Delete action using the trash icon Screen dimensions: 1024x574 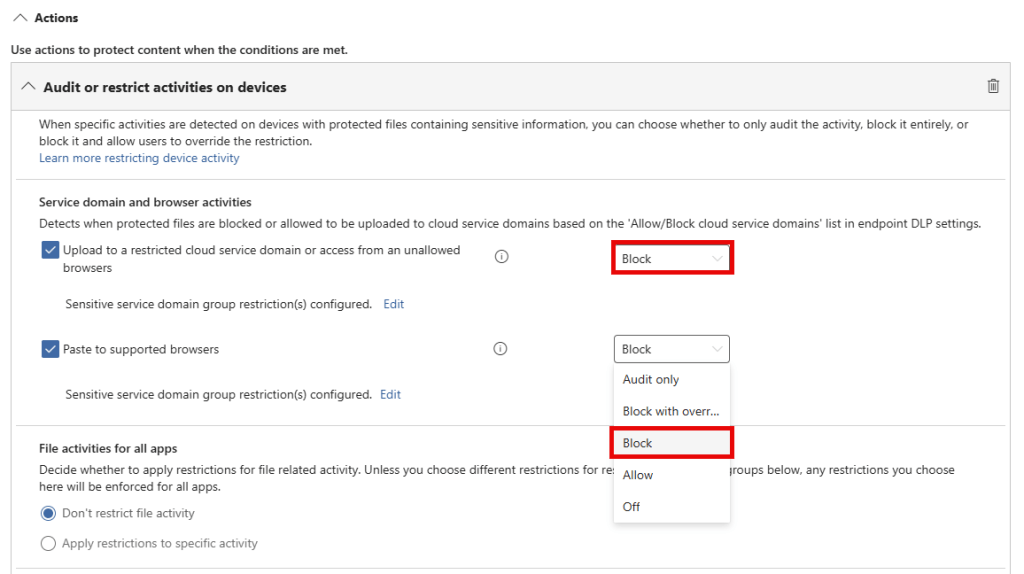[x=993, y=87]
